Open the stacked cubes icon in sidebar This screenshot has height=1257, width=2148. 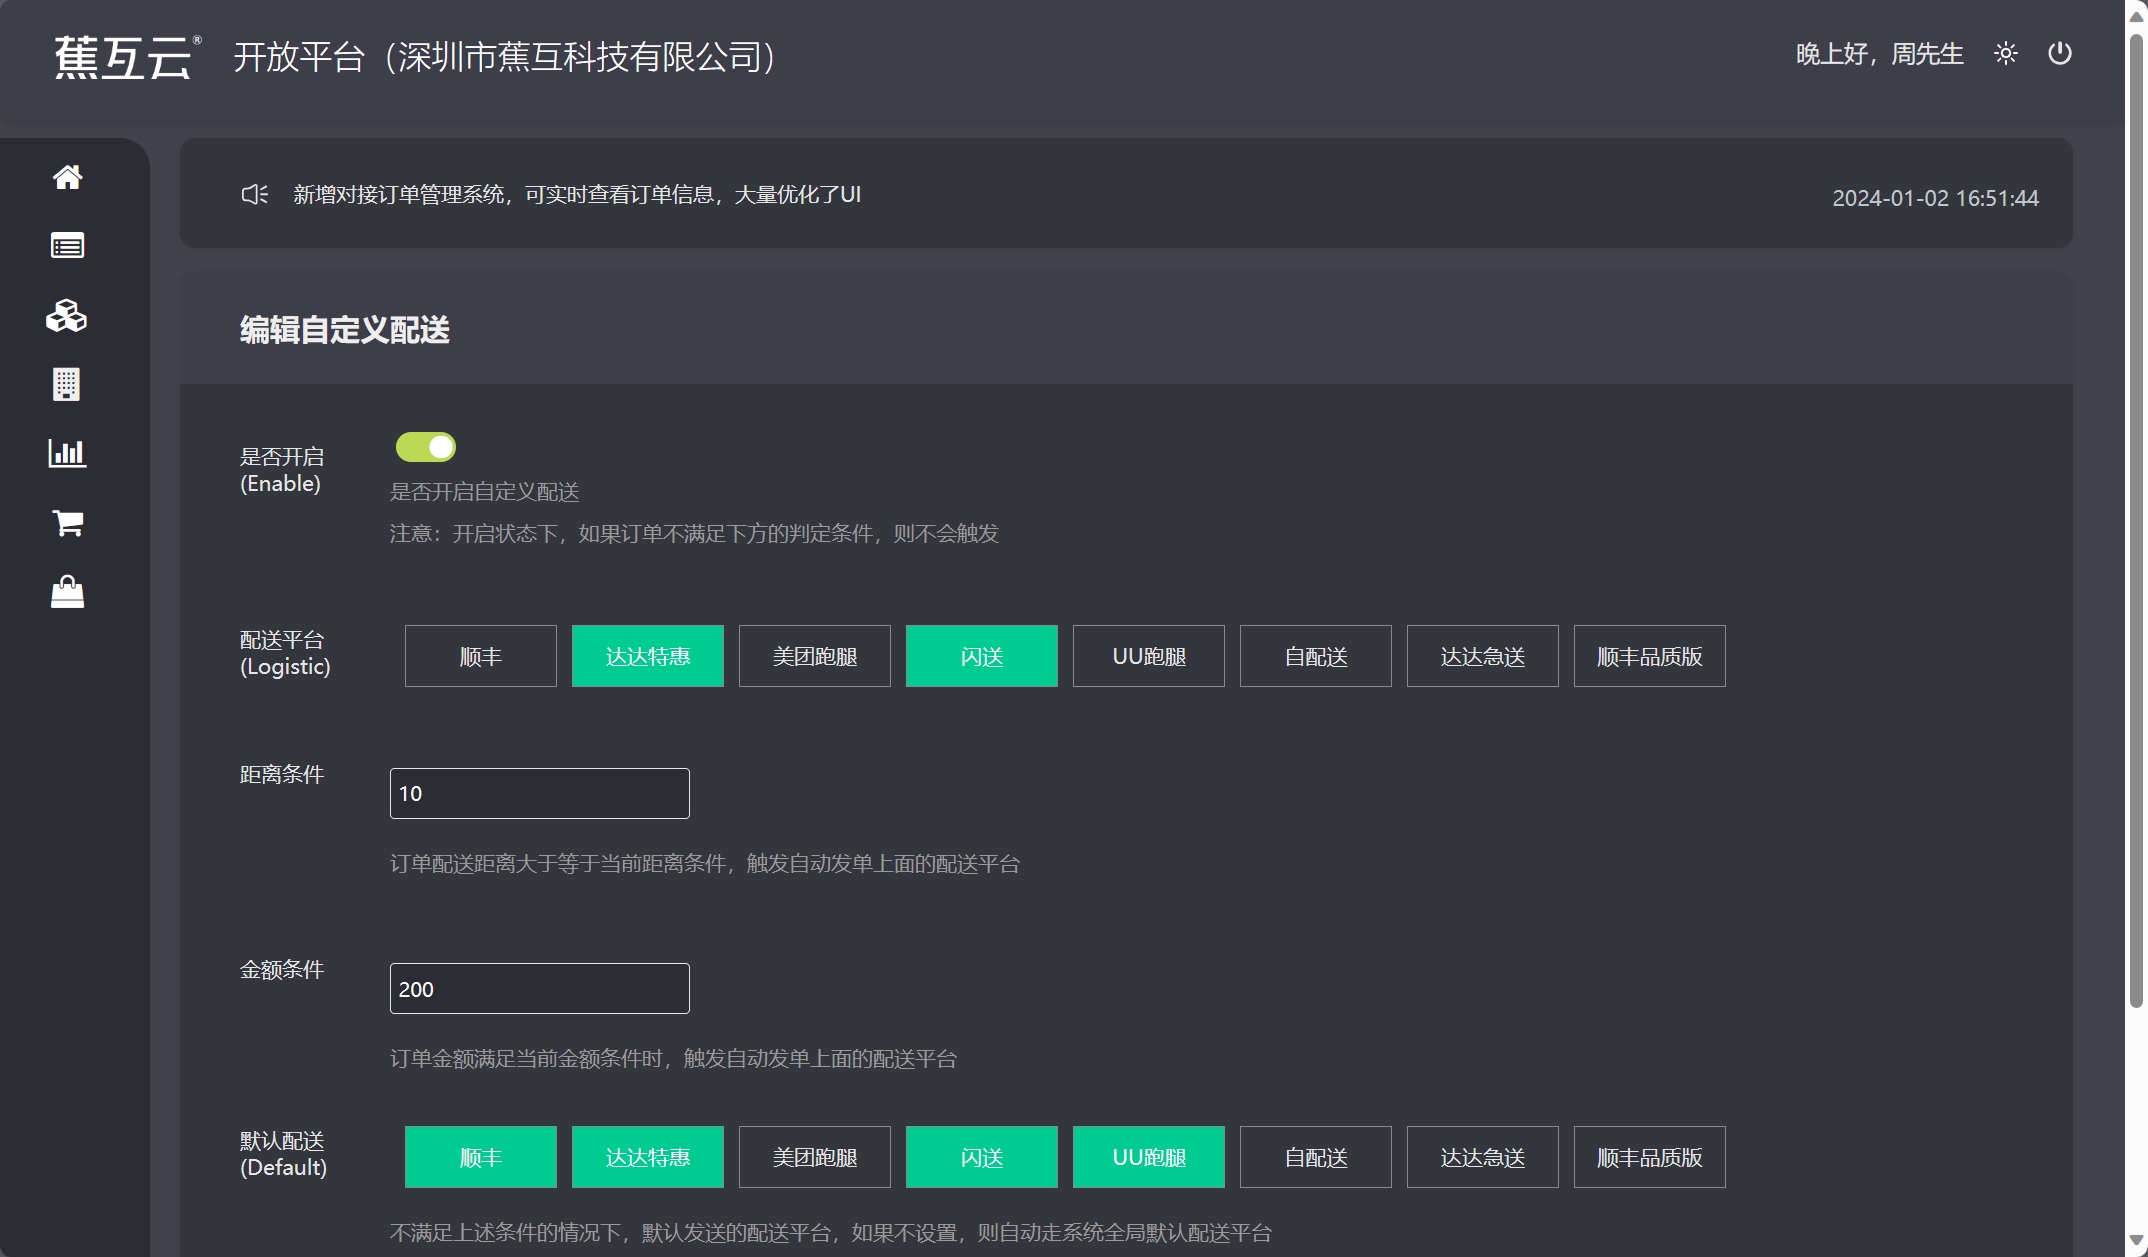coord(67,316)
